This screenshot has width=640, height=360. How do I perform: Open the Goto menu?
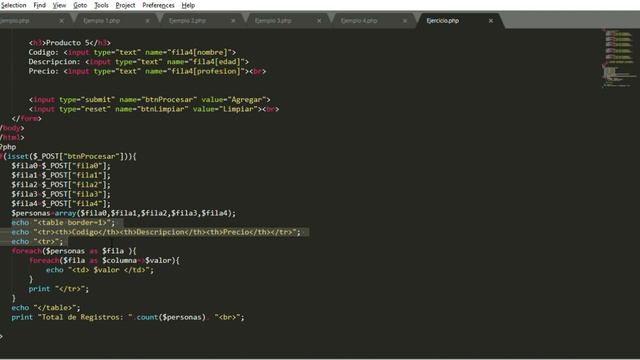click(x=80, y=5)
